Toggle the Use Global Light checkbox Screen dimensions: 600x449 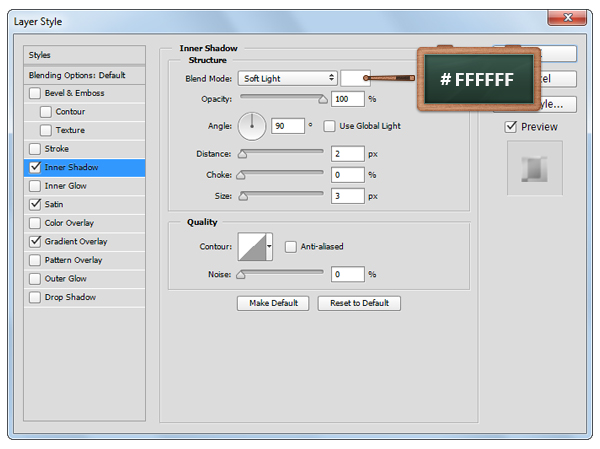(329, 126)
